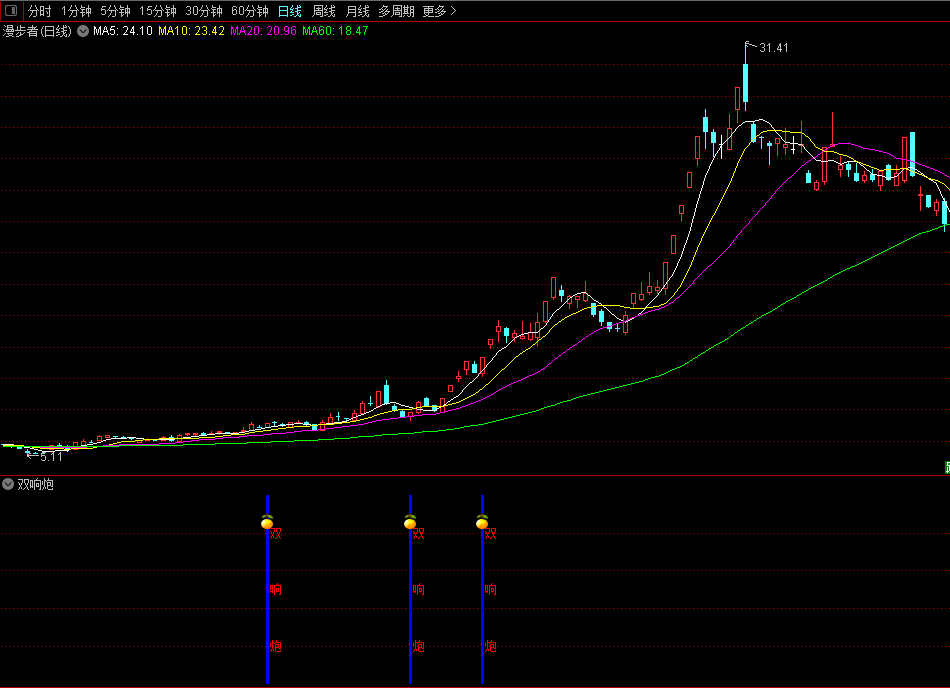The image size is (950, 688).
Task: Click the 漫步者(日线) stock title
Action: (37, 31)
